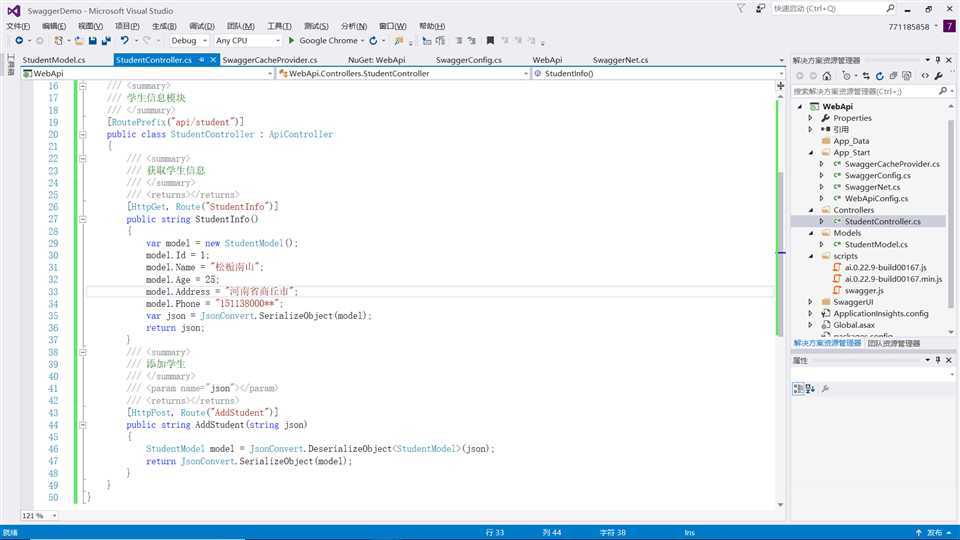Image resolution: width=960 pixels, height=540 pixels.
Task: Expand the SwaggerUI folder in Solution Explorer
Action: 810,302
